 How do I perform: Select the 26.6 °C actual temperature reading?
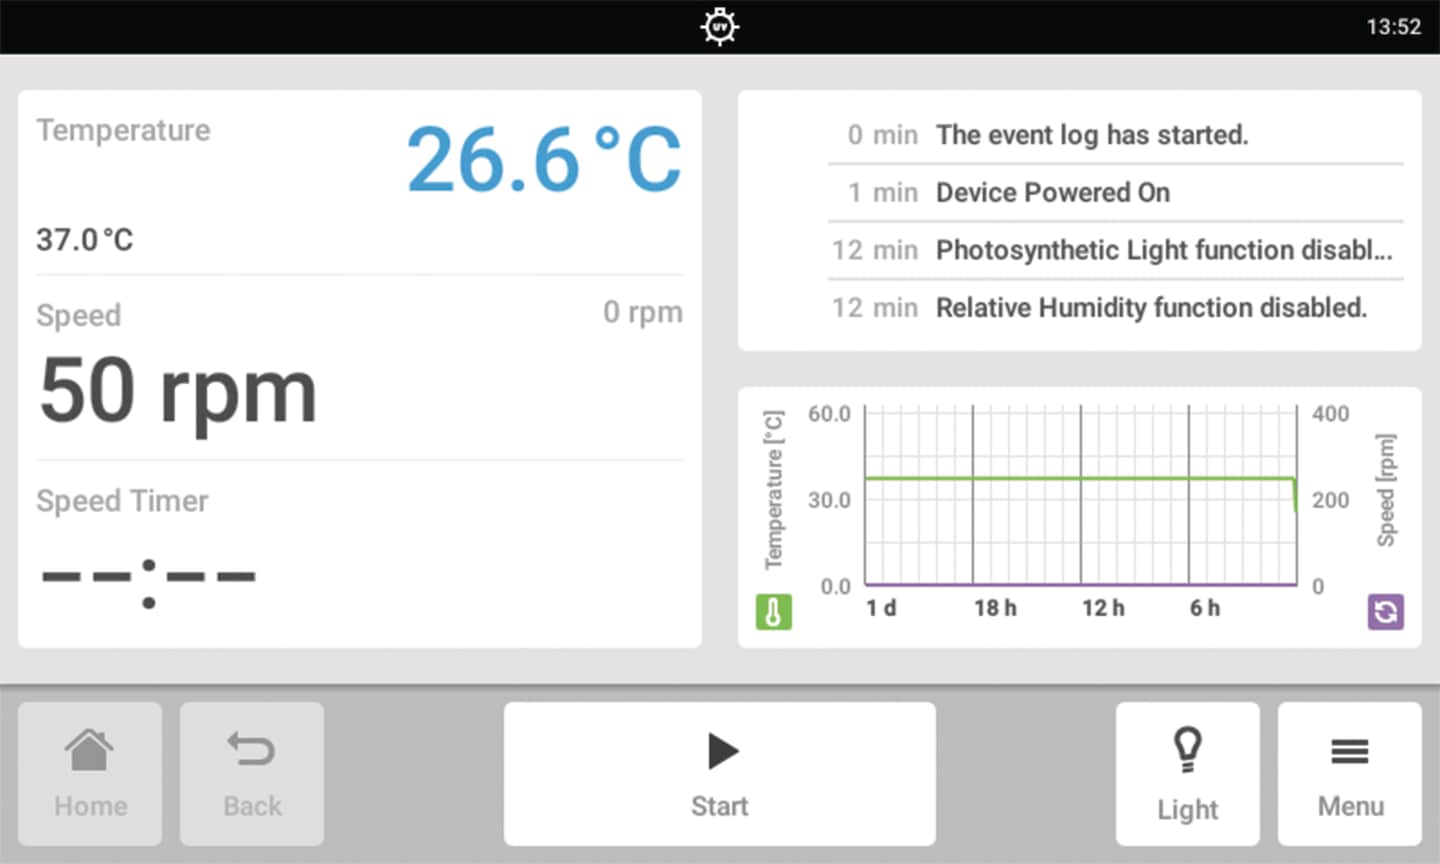click(x=543, y=160)
